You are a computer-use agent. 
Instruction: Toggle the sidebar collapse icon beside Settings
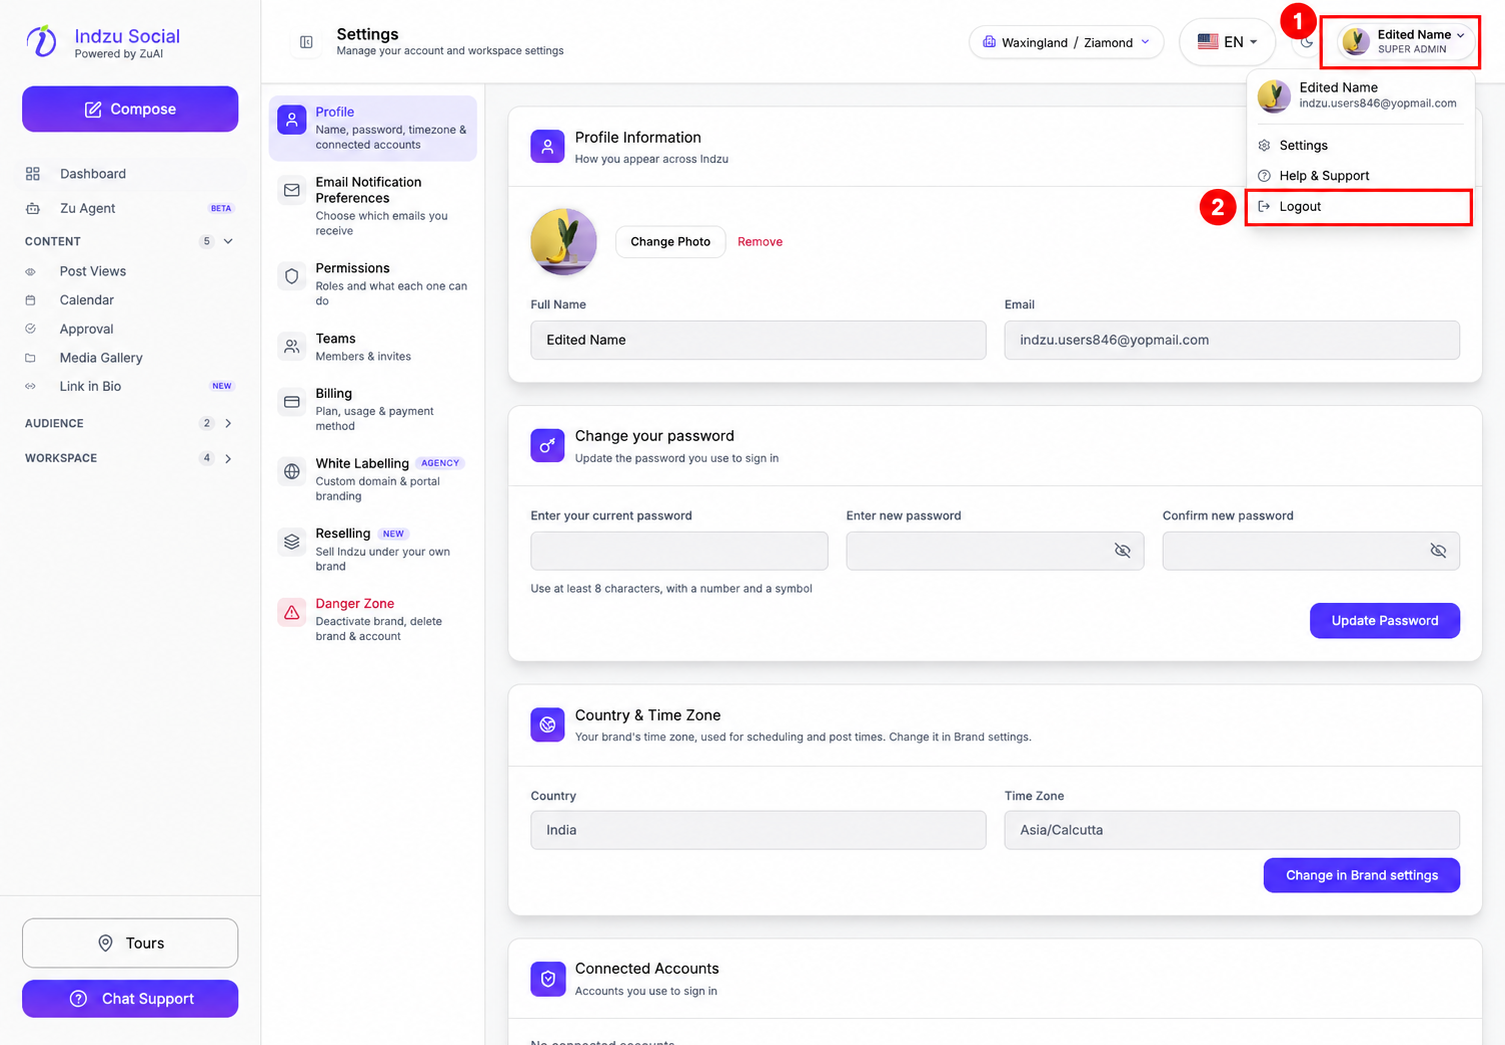306,42
